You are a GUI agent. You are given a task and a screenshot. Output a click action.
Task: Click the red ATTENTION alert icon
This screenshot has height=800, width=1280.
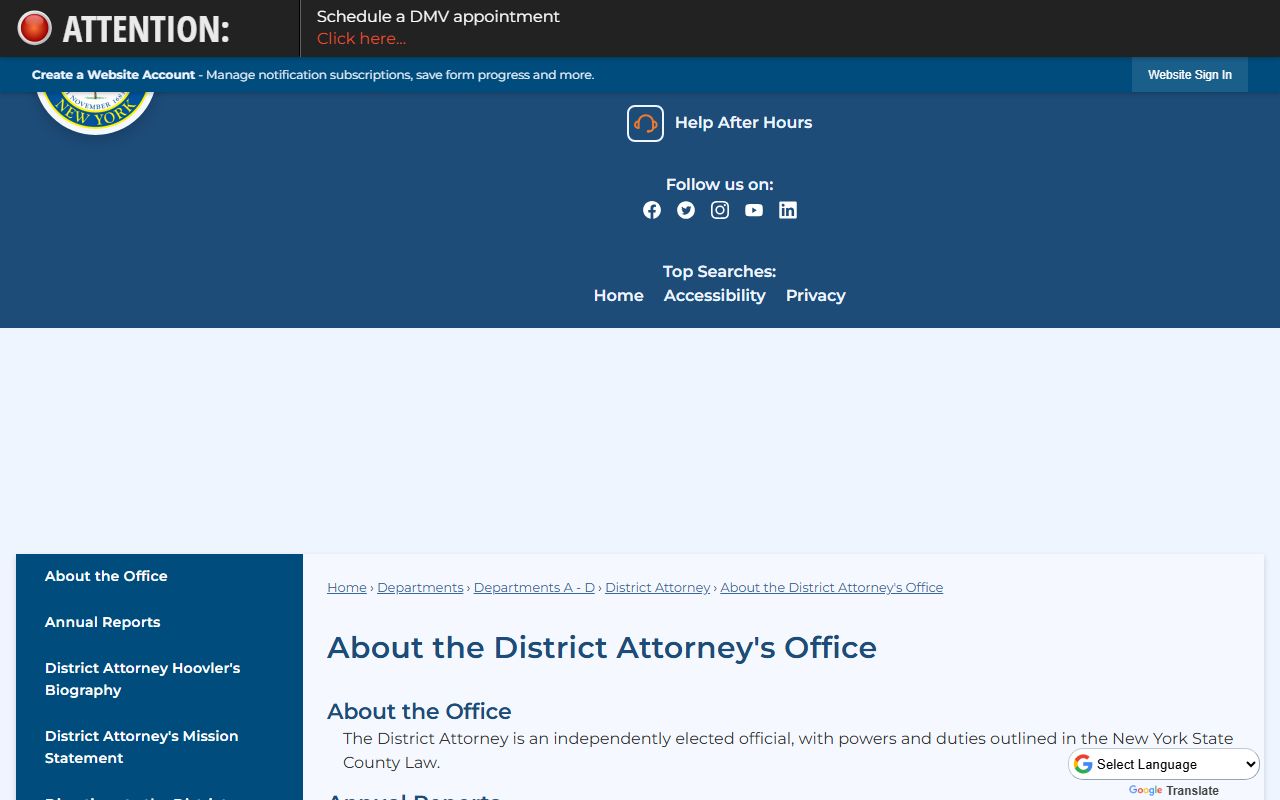[x=34, y=28]
